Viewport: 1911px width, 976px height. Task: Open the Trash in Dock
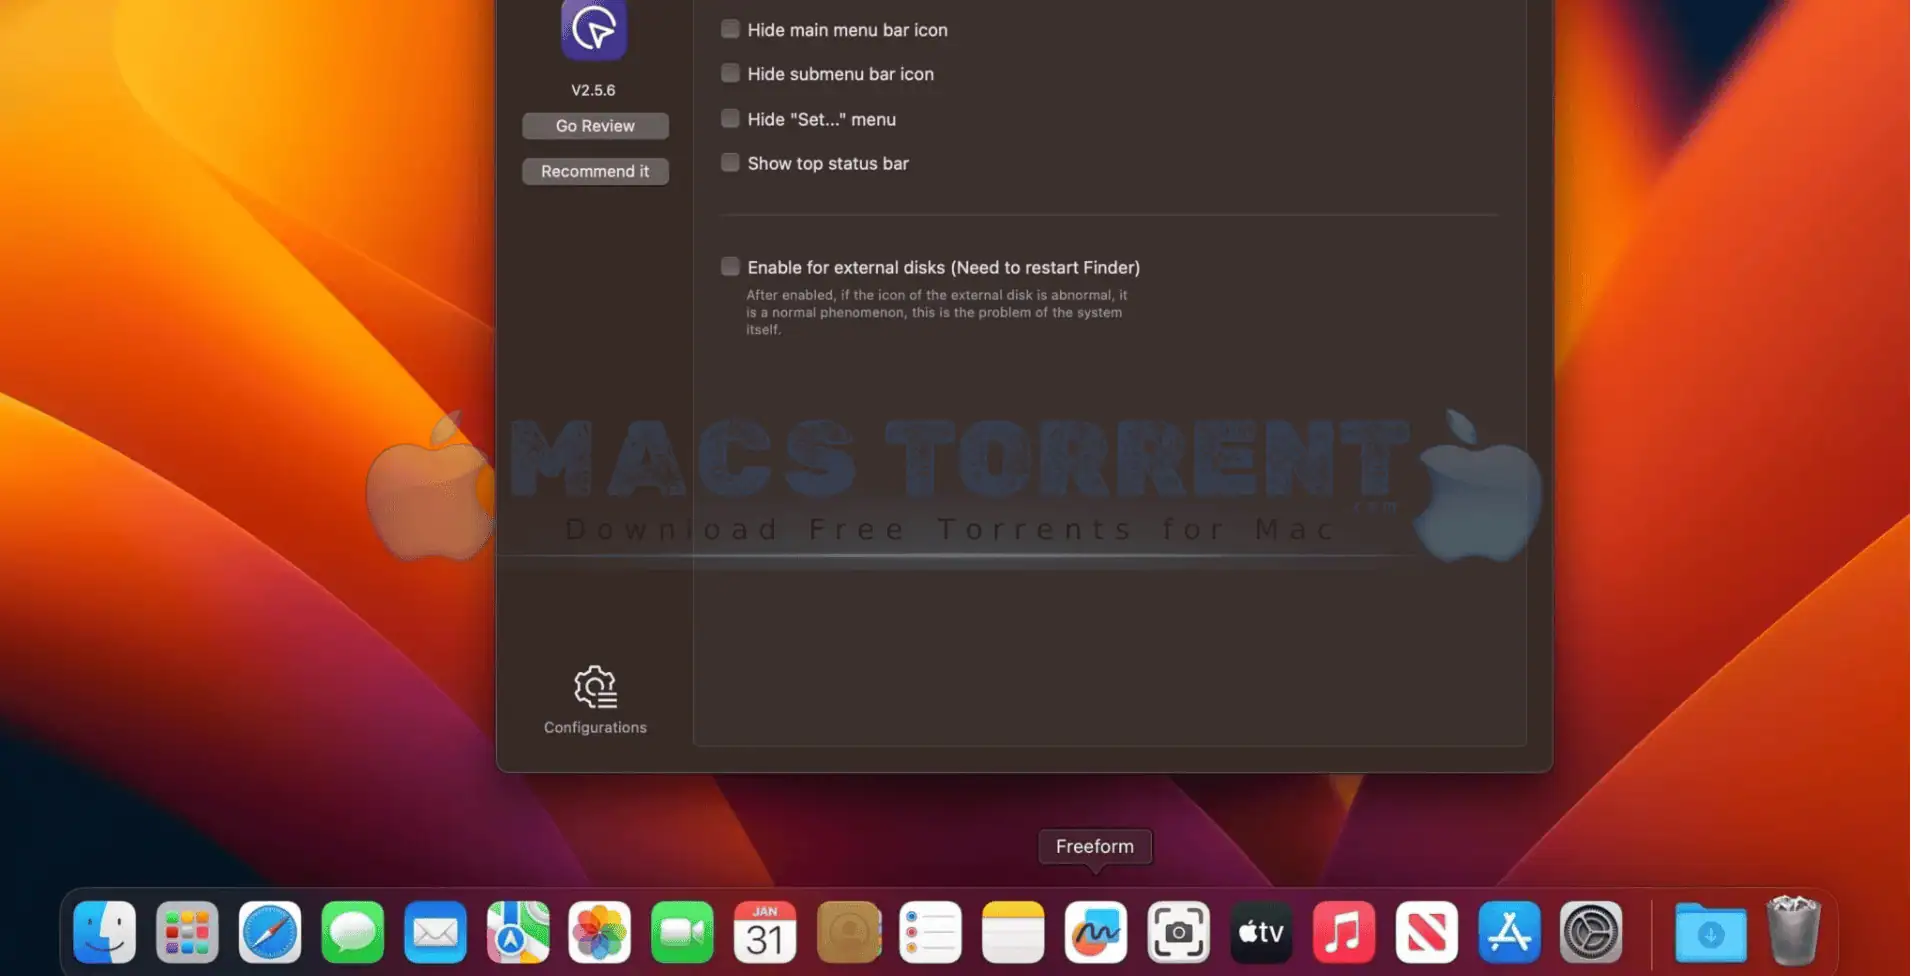pyautogui.click(x=1794, y=930)
